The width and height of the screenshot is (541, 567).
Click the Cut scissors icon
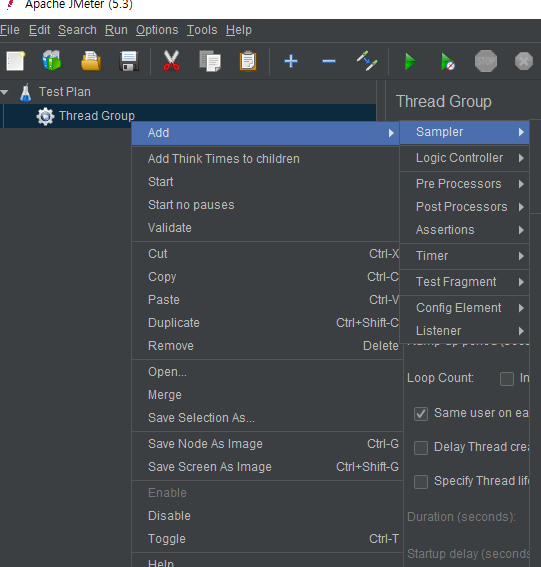click(171, 61)
